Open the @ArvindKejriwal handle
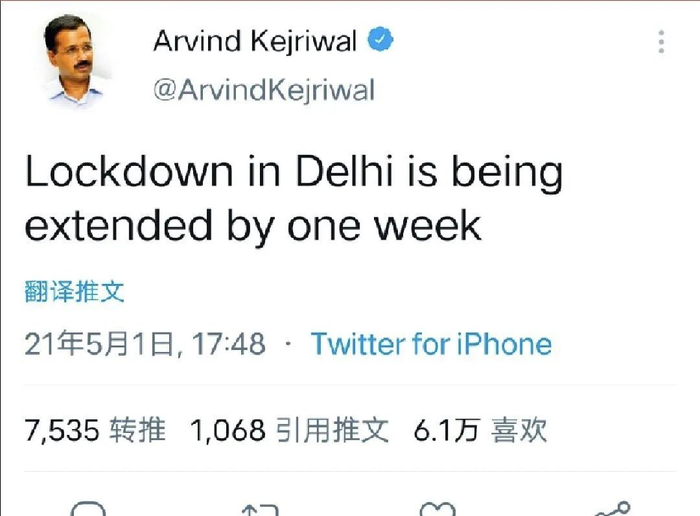The width and height of the screenshot is (700, 516). [263, 90]
